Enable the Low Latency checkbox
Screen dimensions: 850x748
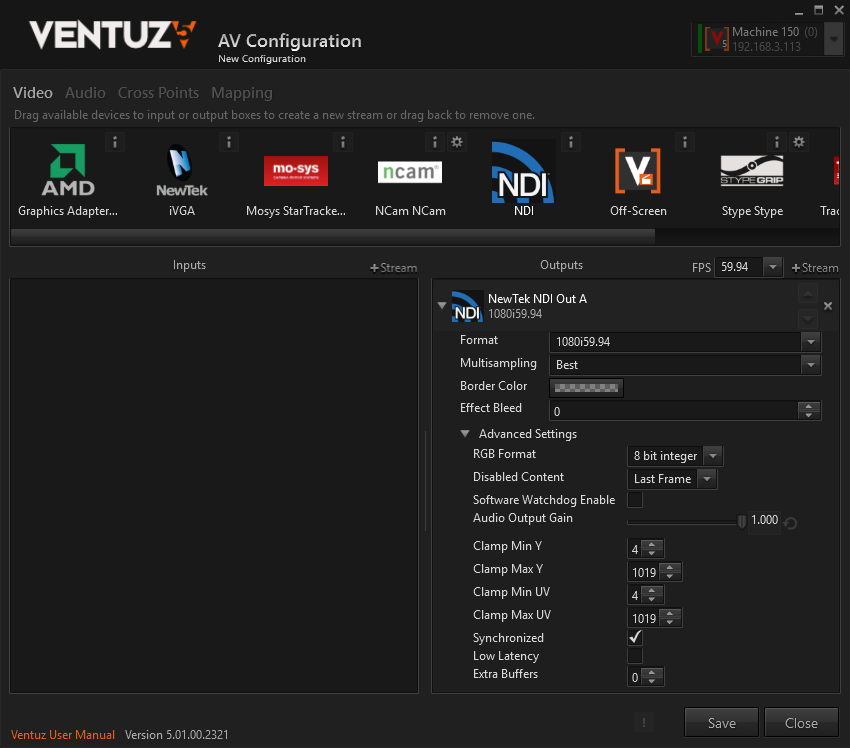635,656
